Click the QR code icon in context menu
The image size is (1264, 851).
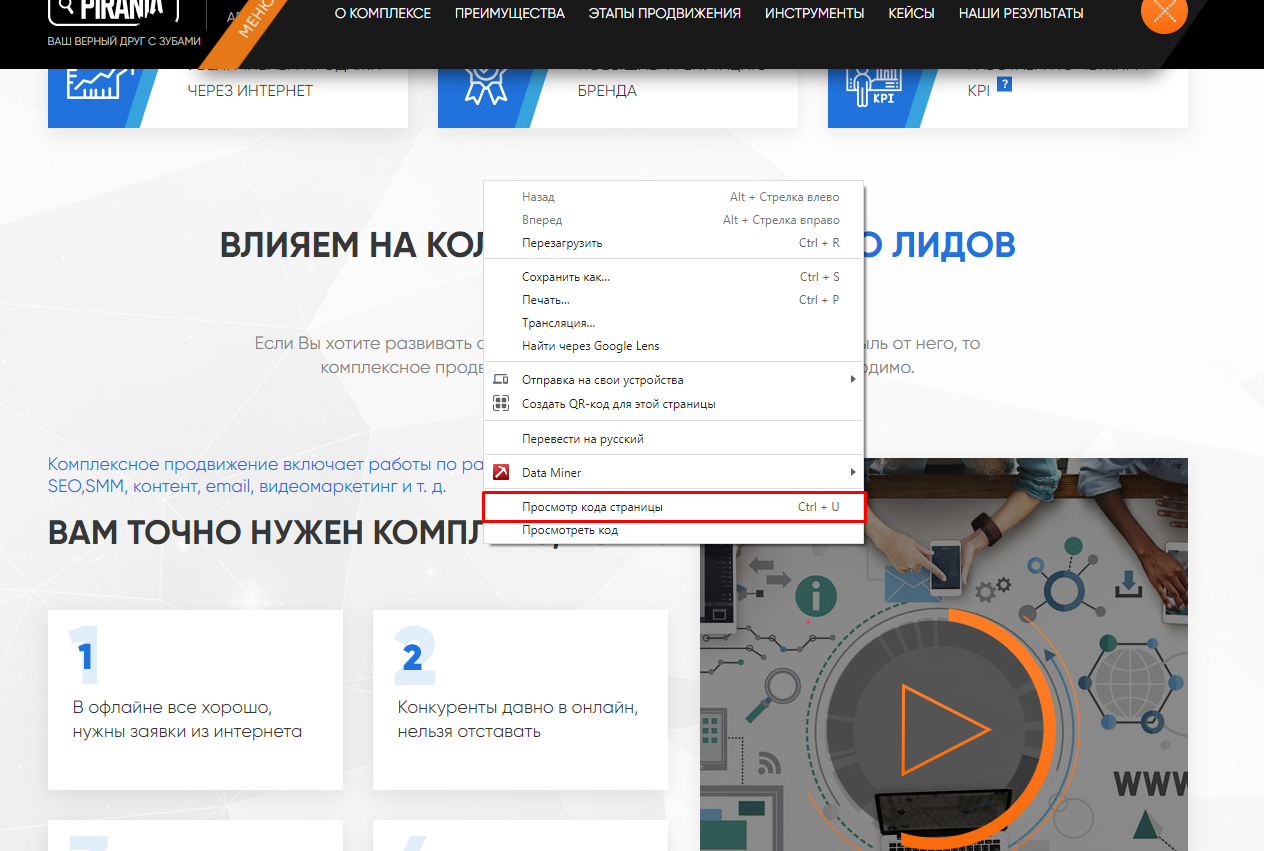pos(502,404)
